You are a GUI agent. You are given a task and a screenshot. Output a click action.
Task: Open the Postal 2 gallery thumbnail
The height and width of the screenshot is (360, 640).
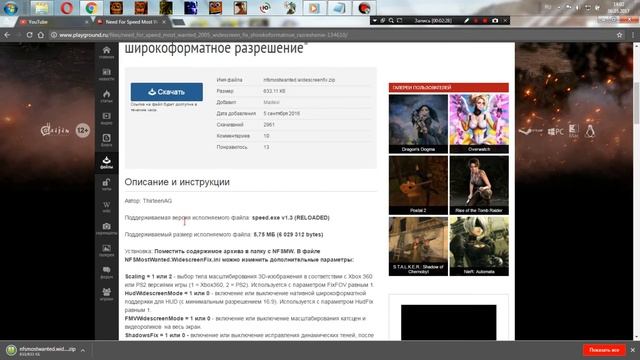pyautogui.click(x=418, y=185)
